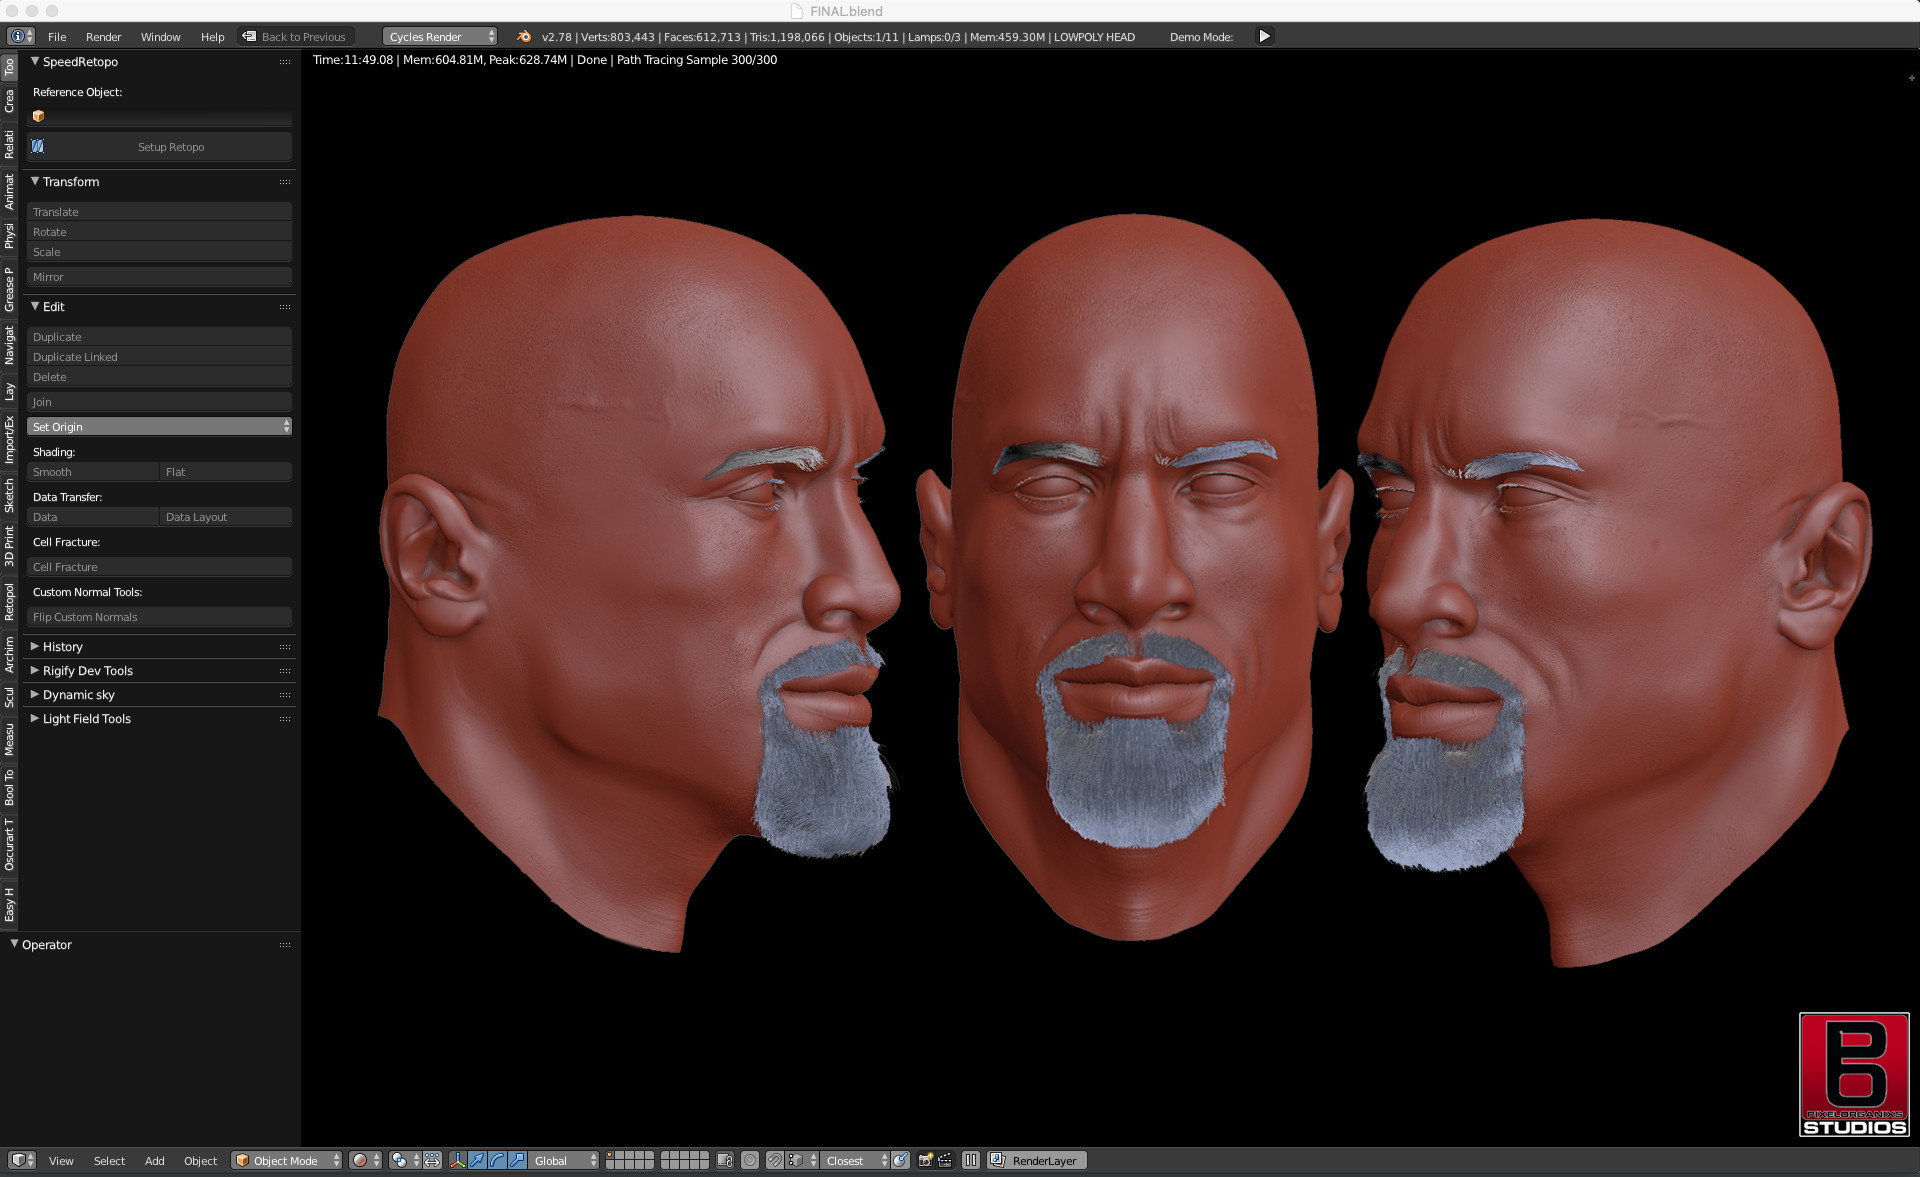Select the rotate manipulator icon
The height and width of the screenshot is (1177, 1920).
[497, 1161]
